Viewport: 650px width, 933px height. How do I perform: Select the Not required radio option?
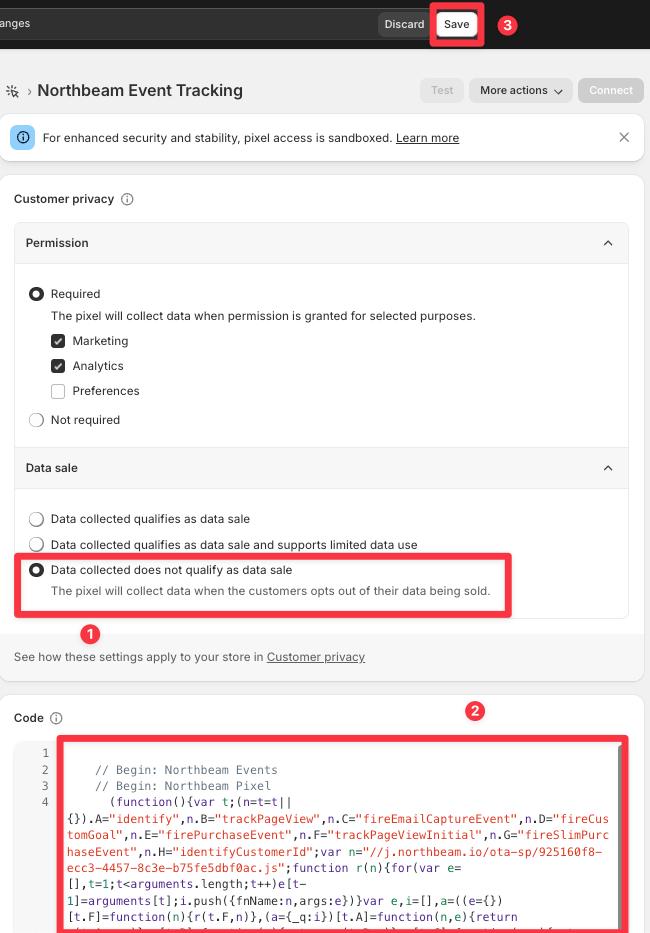tap(36, 420)
